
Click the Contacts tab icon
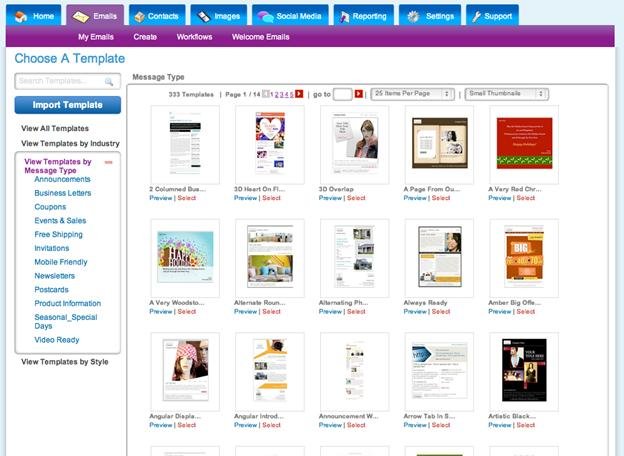(x=139, y=17)
